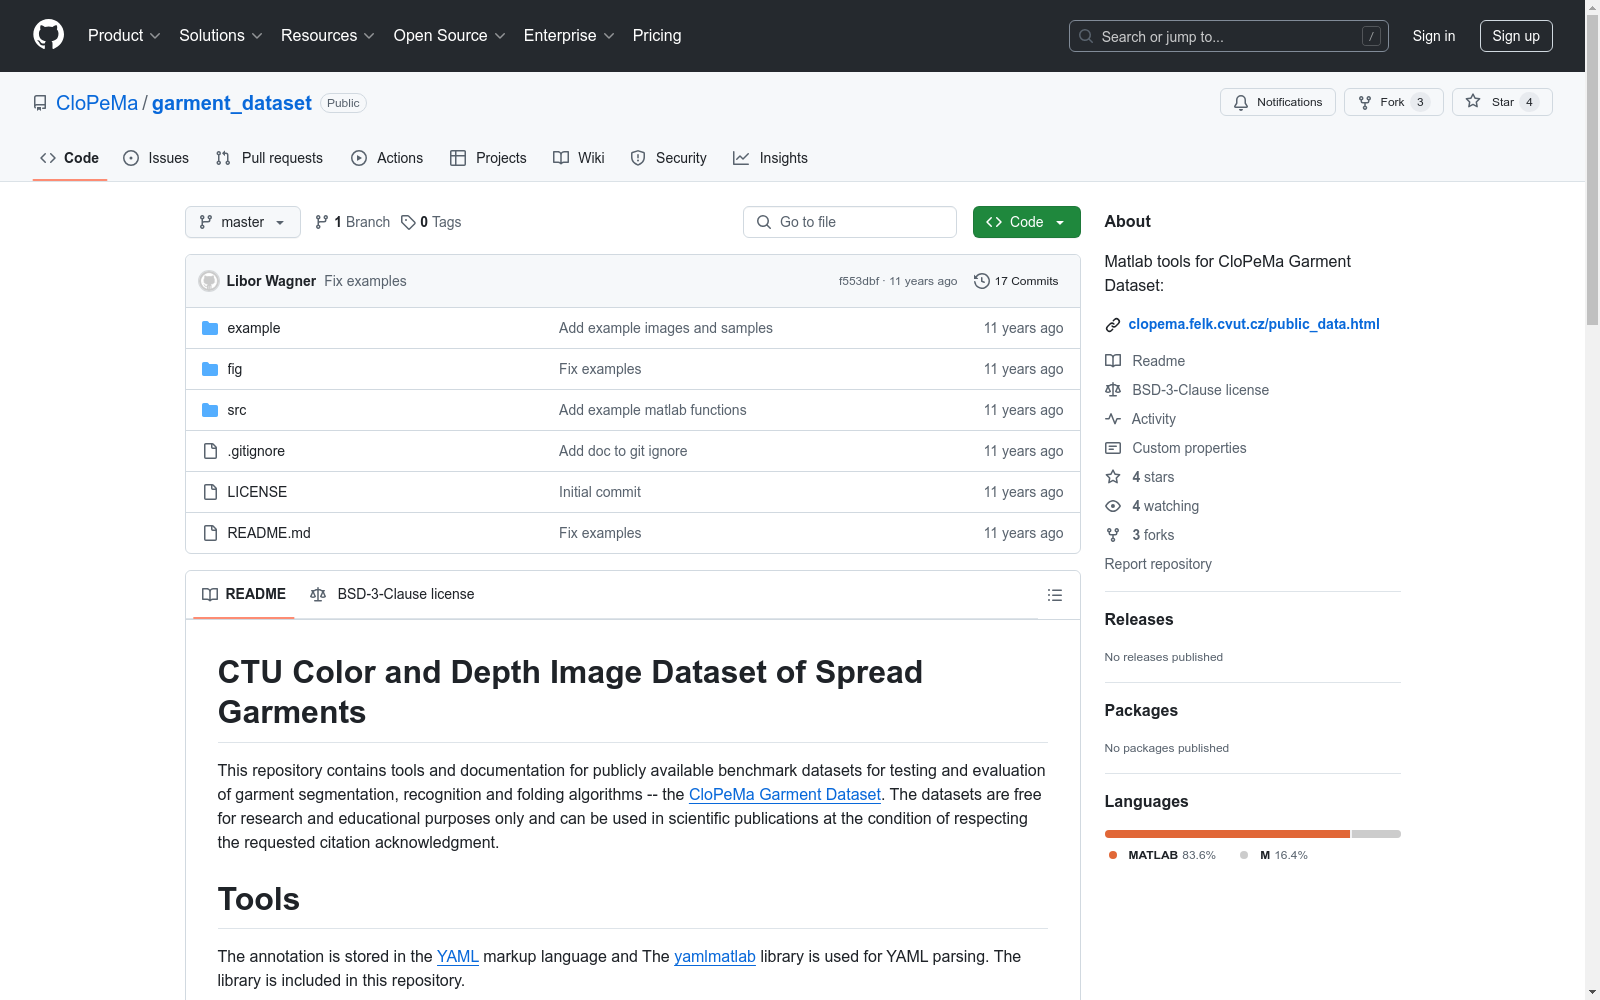This screenshot has height=1000, width=1600.
Task: View the 1 Branch link
Action: click(352, 222)
